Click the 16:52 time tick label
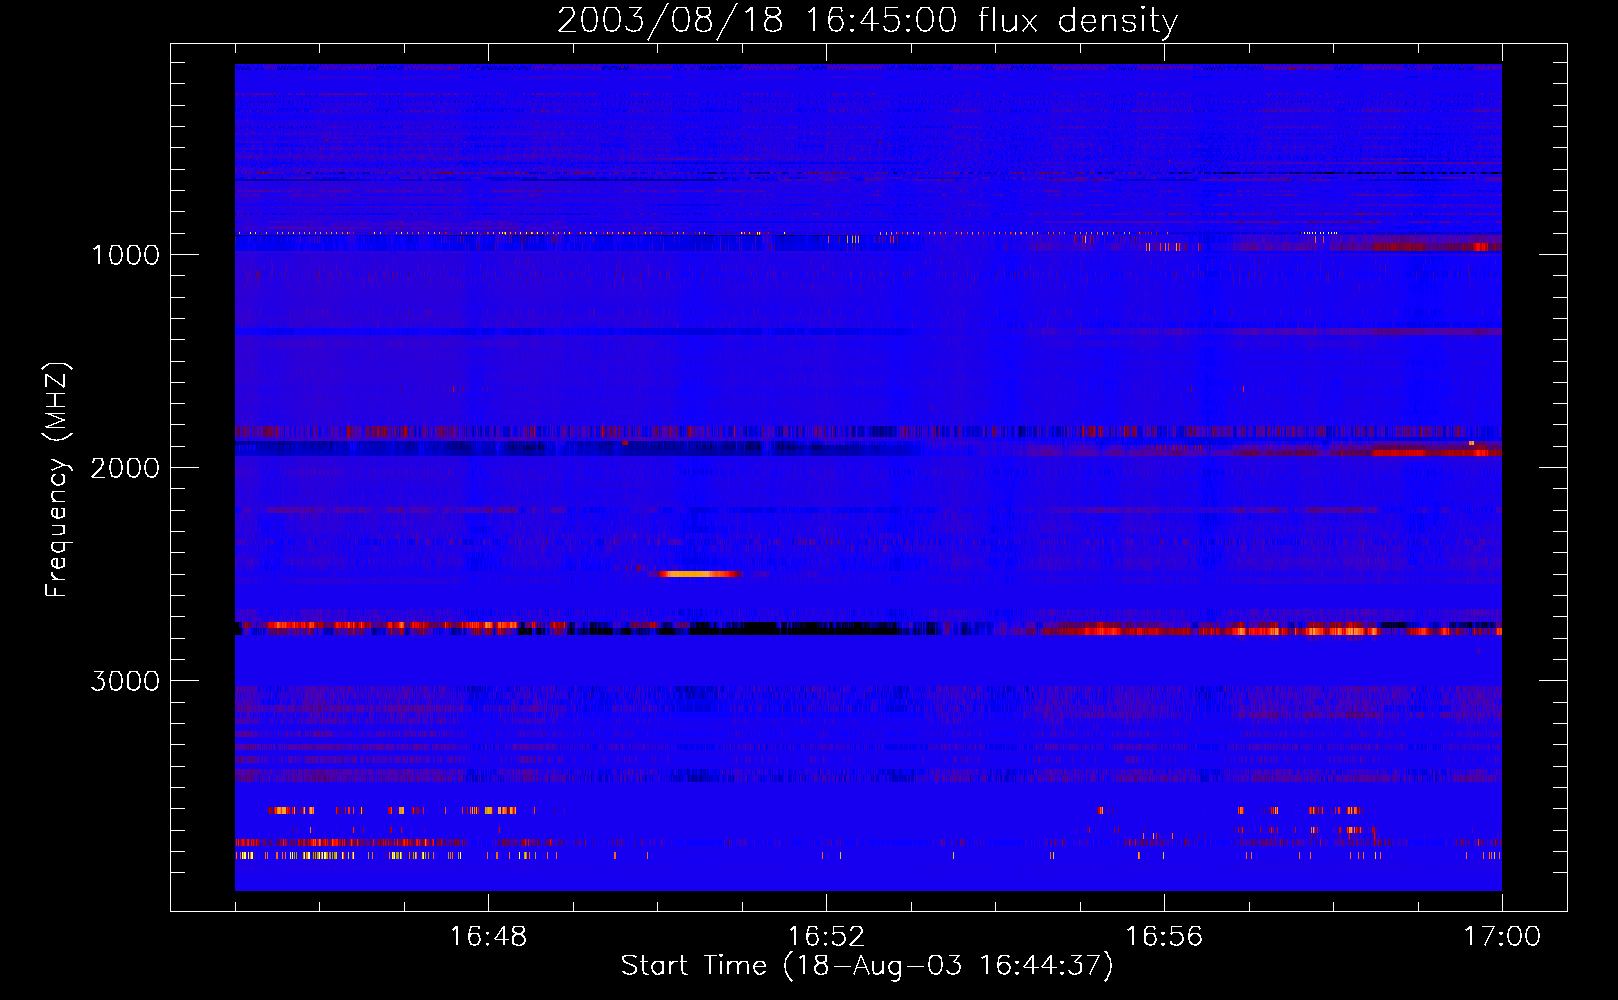1618x1000 pixels. [826, 937]
